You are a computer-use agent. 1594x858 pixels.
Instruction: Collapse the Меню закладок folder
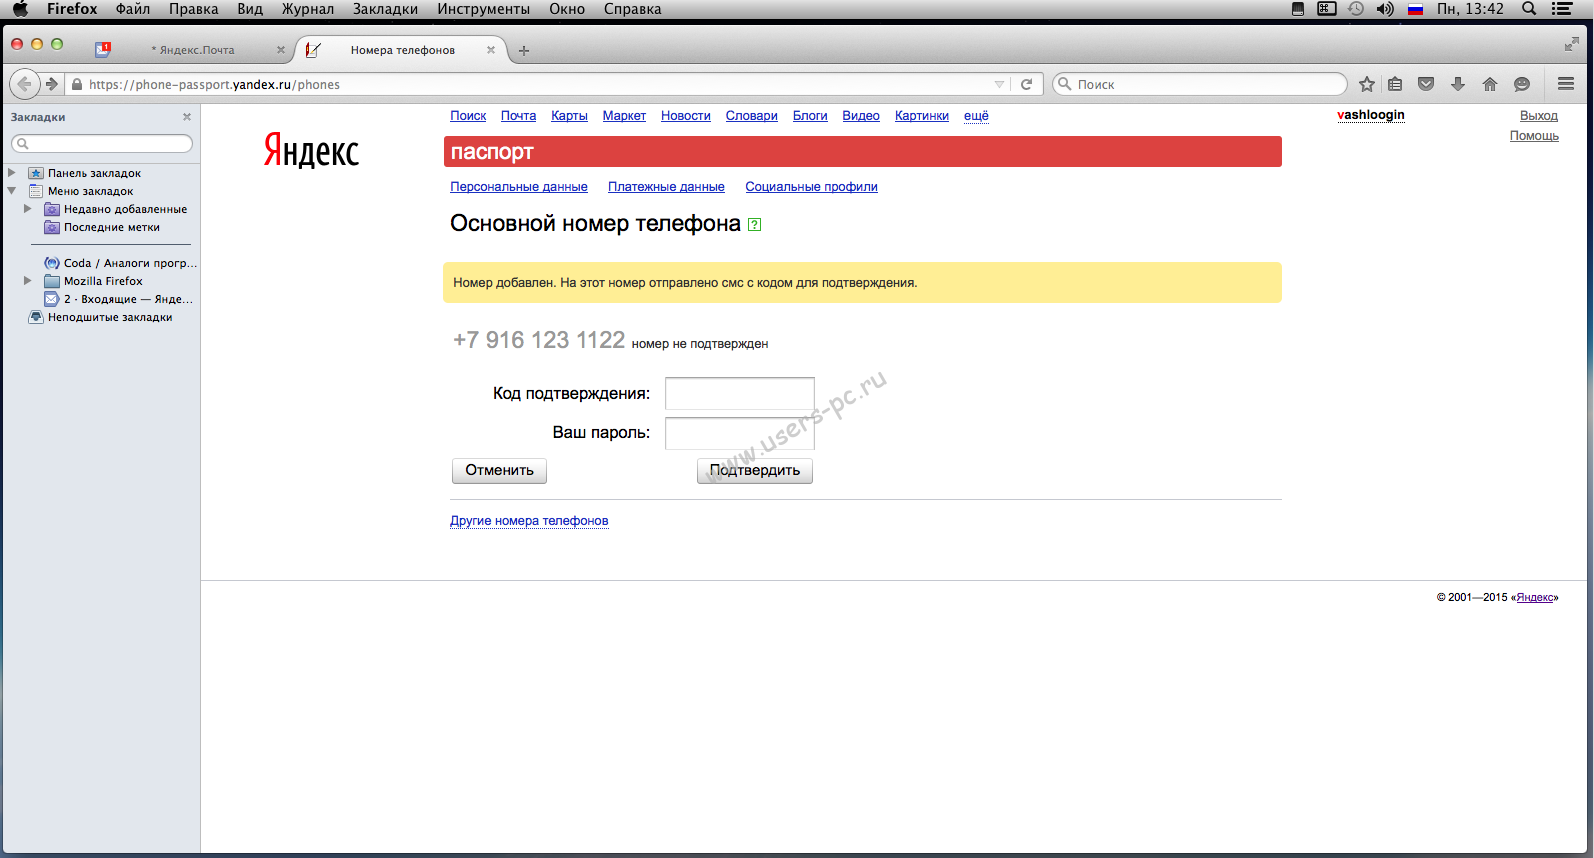pos(12,191)
